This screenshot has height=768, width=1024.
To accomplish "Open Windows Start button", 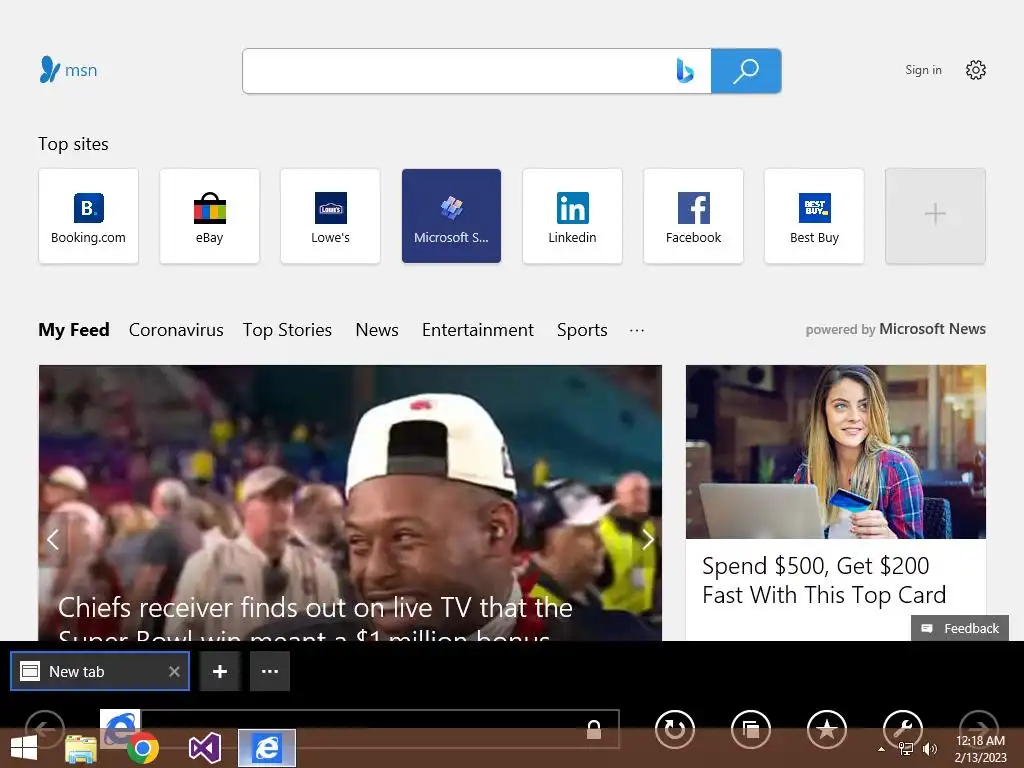I will [x=24, y=748].
